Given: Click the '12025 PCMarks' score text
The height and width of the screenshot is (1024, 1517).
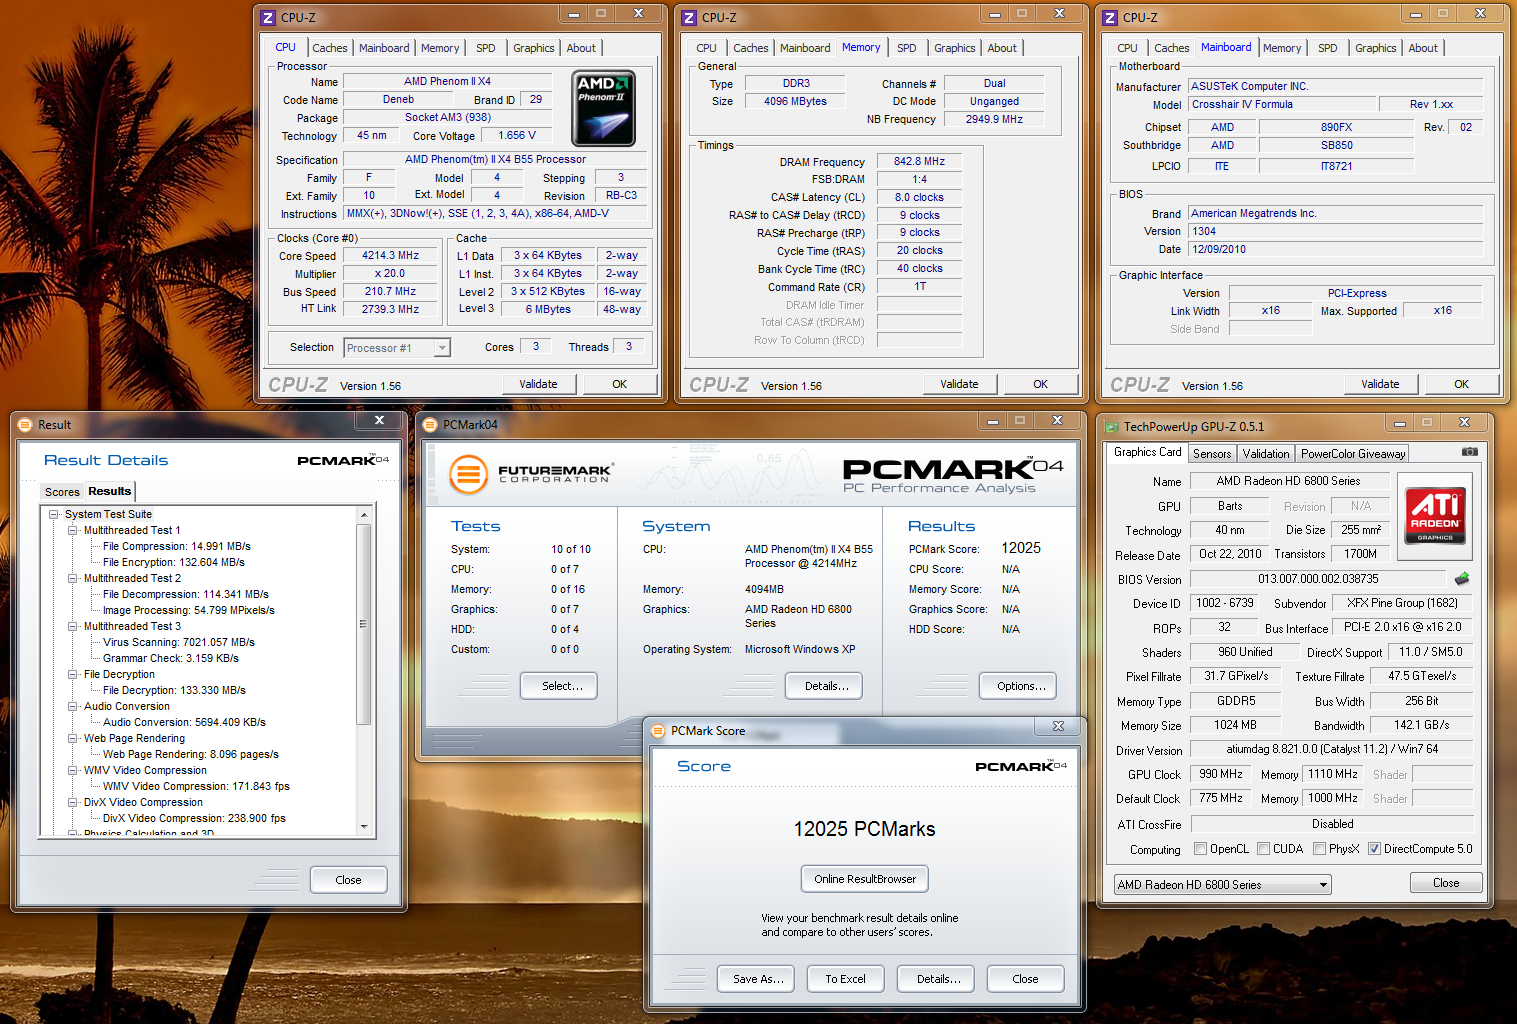Looking at the screenshot, I should pos(864,829).
